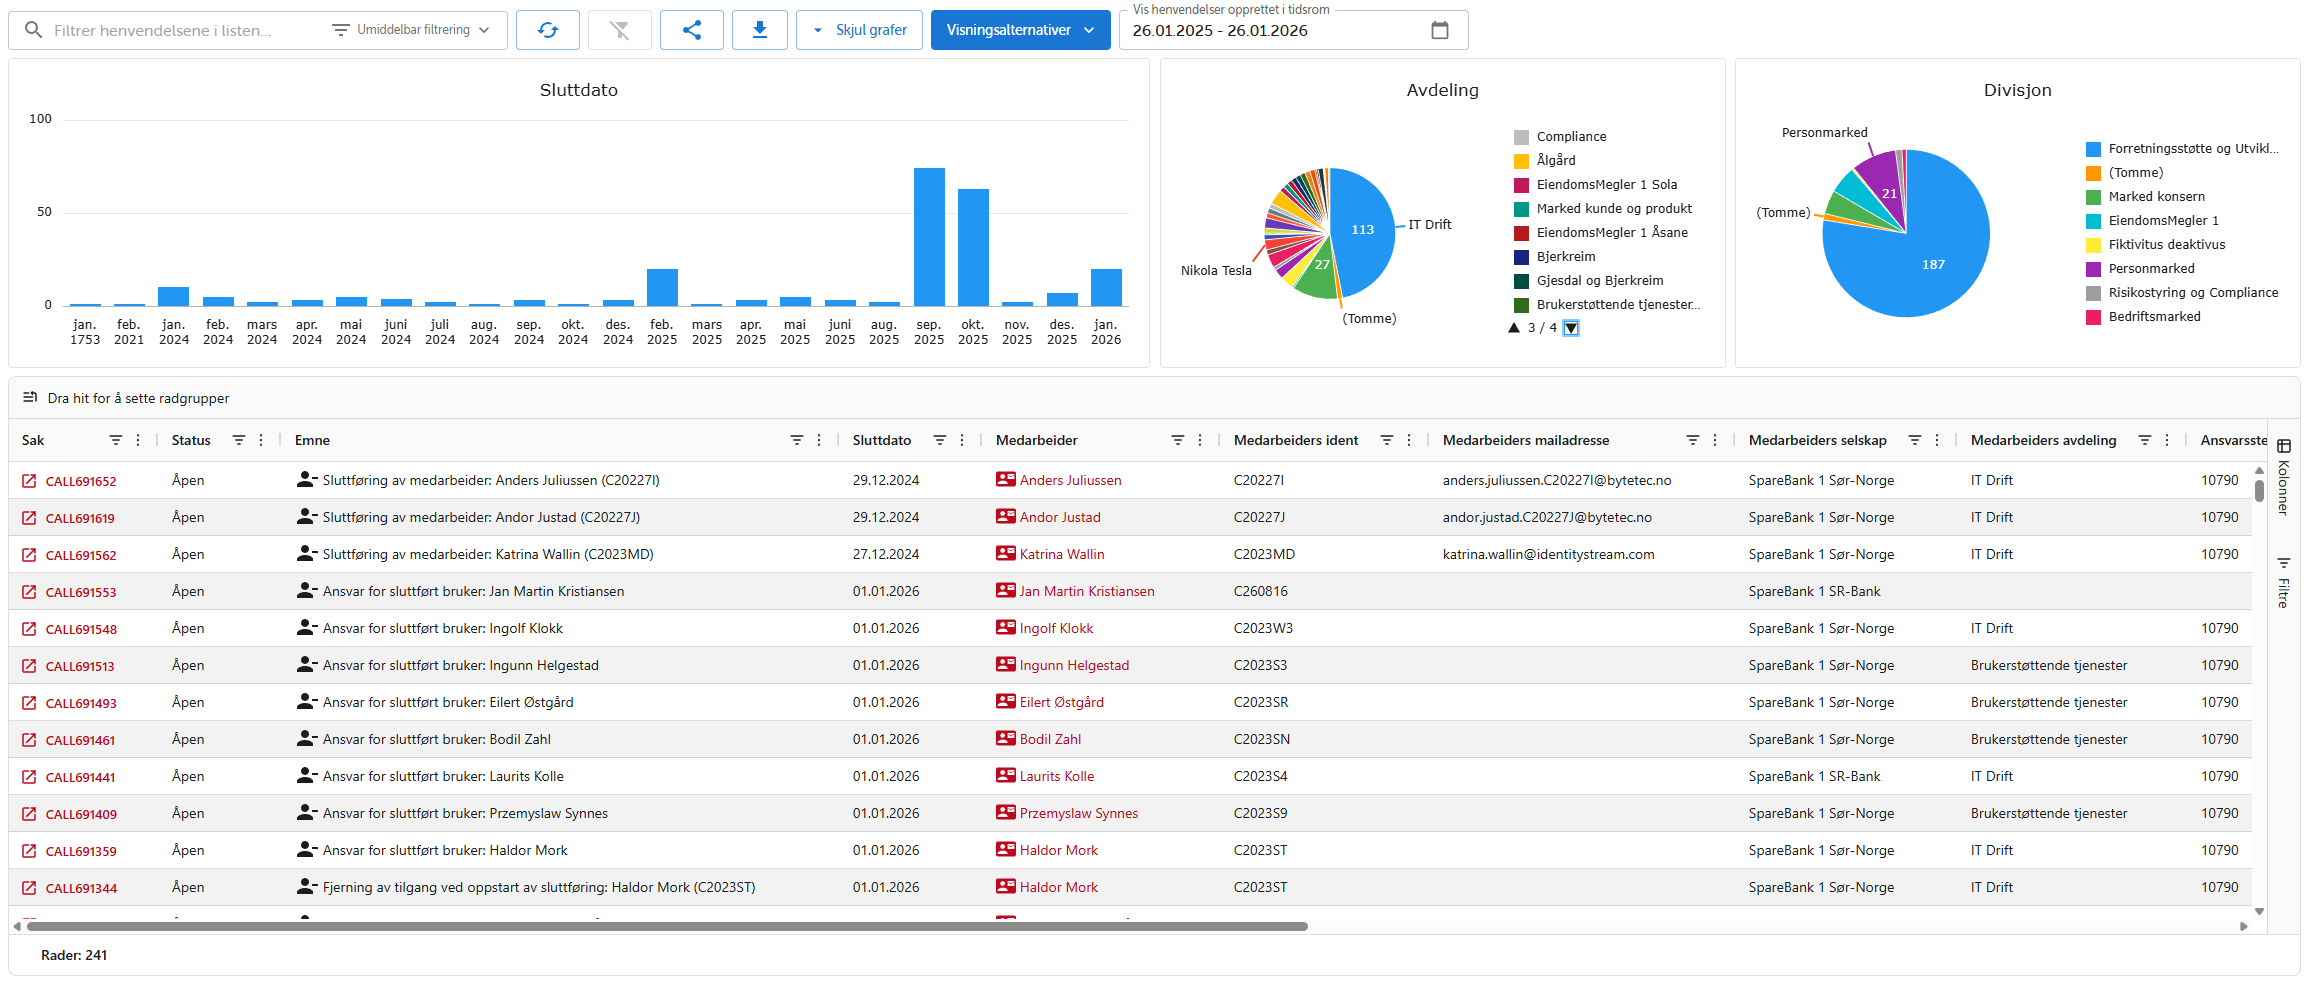Click the contact card icon beside Anders Juliussen
The height and width of the screenshot is (982, 2308).
click(x=1005, y=480)
